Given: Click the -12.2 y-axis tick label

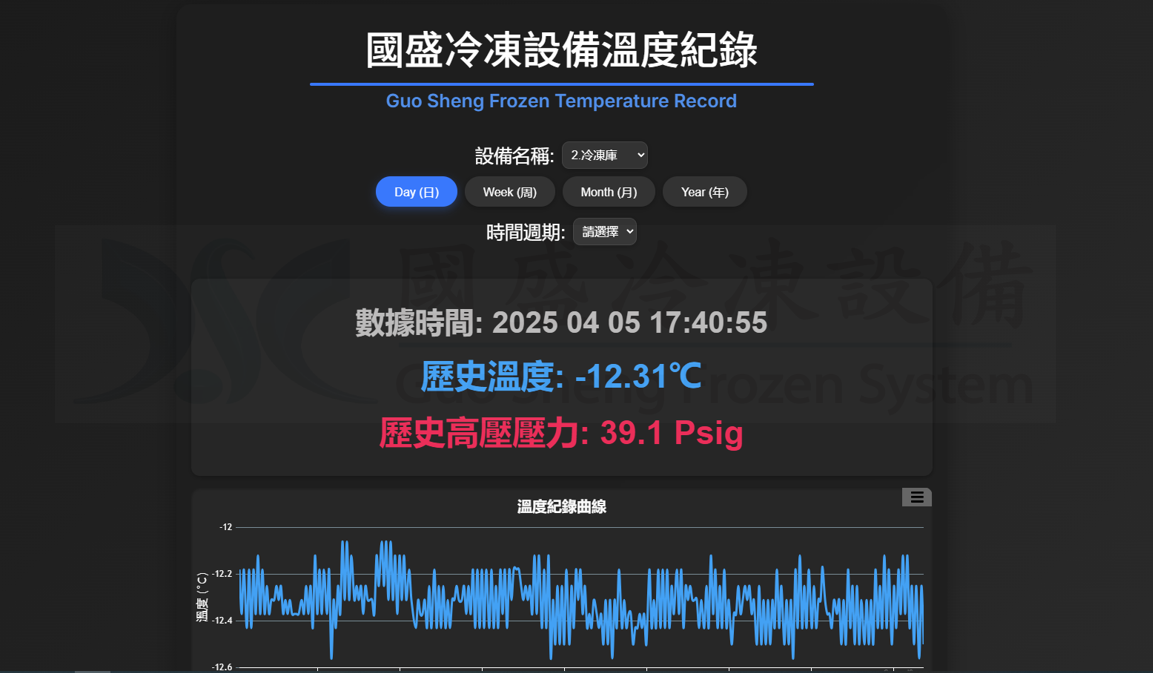Looking at the screenshot, I should [x=222, y=574].
